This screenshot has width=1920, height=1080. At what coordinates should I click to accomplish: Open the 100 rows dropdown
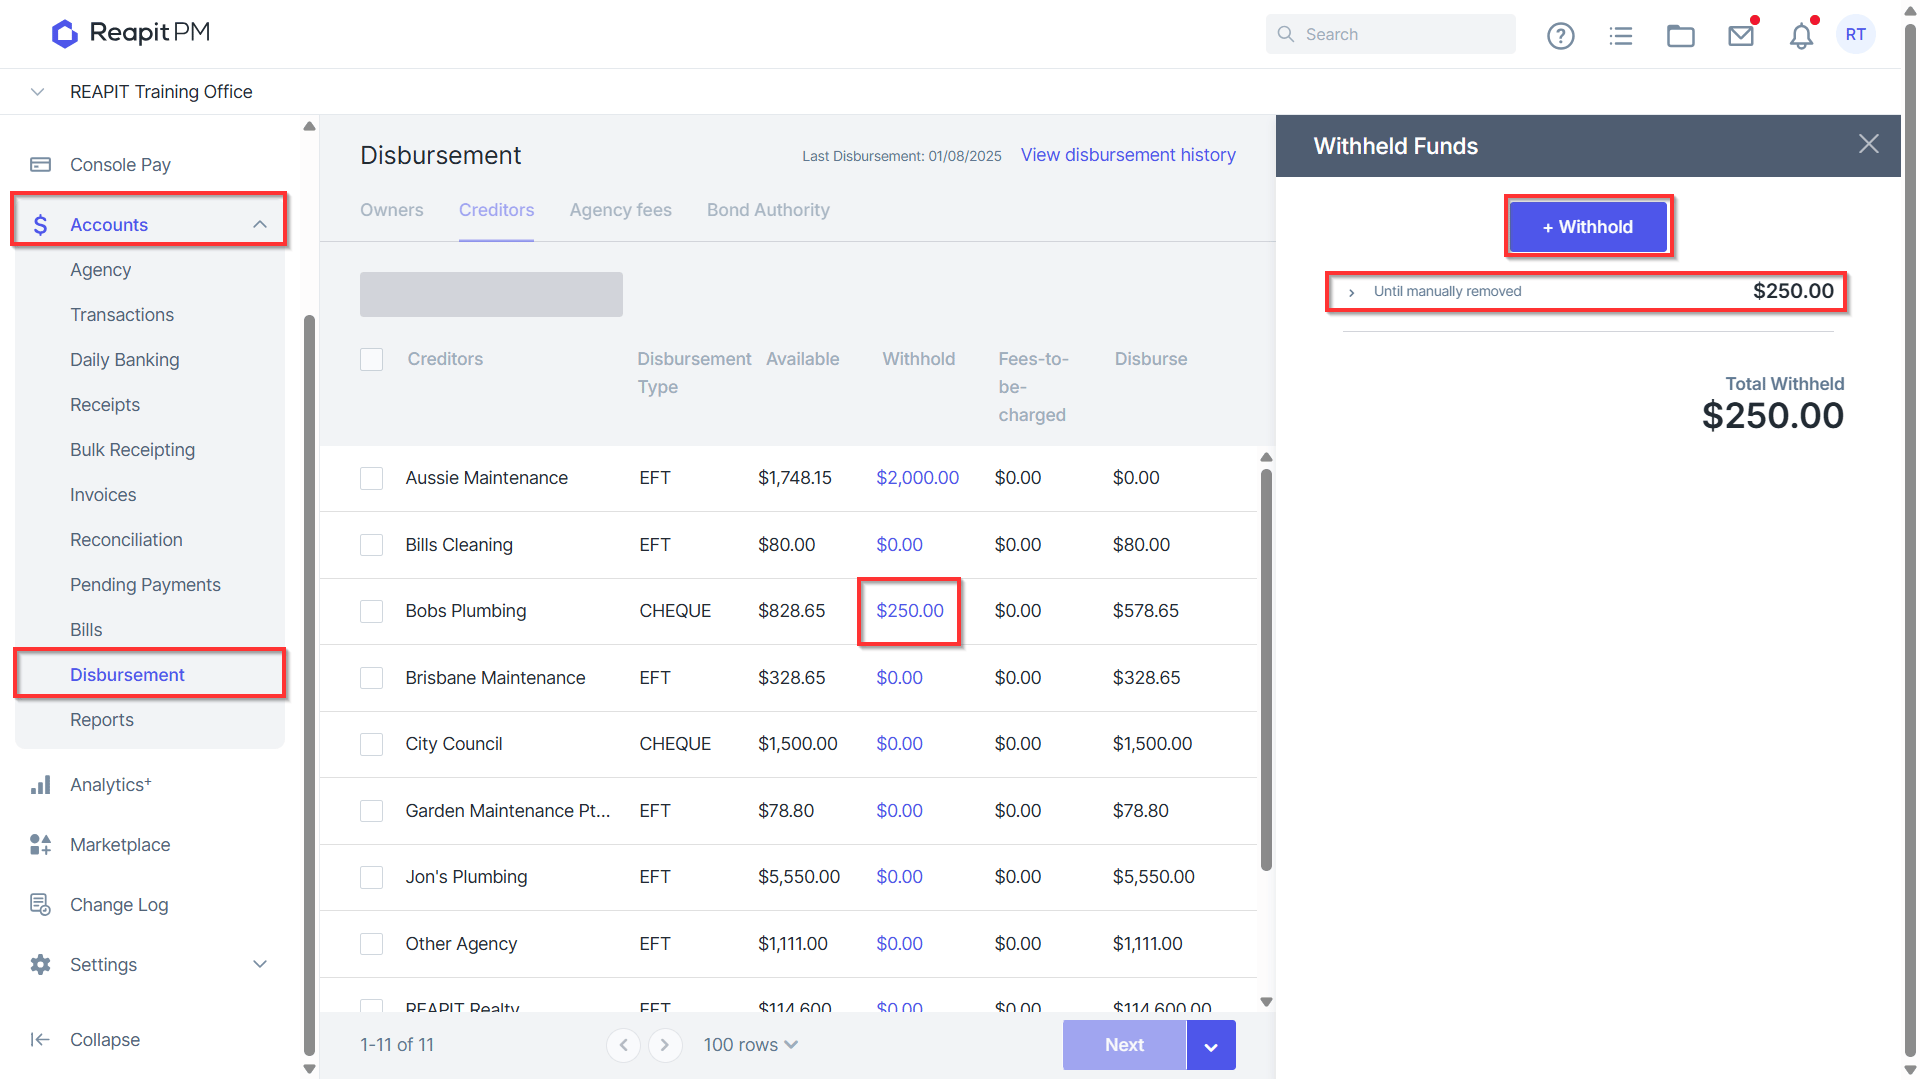point(750,1045)
